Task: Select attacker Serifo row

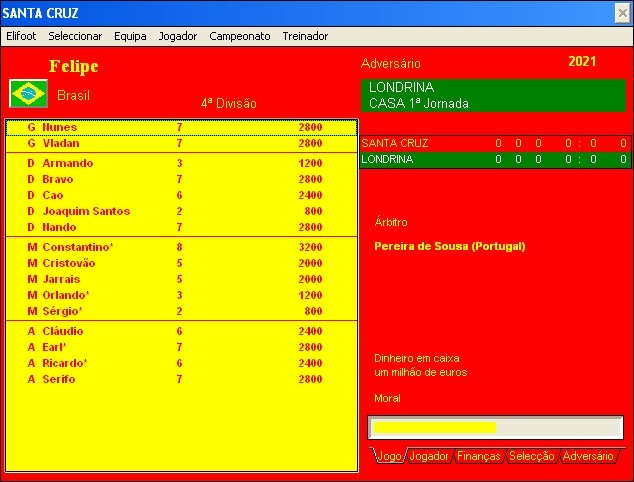Action: tap(181, 379)
